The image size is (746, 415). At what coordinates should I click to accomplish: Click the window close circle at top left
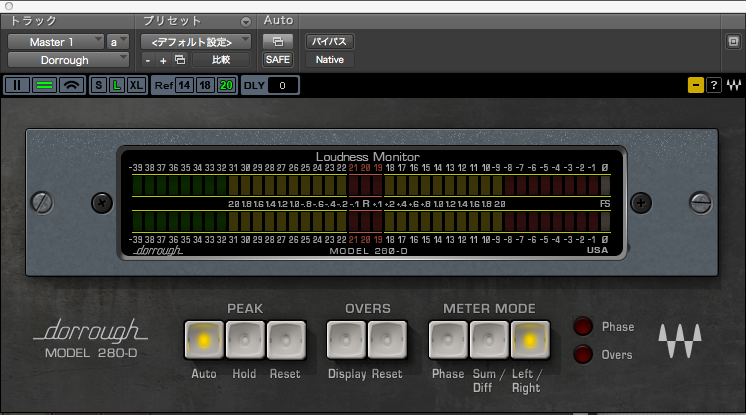(9, 6)
